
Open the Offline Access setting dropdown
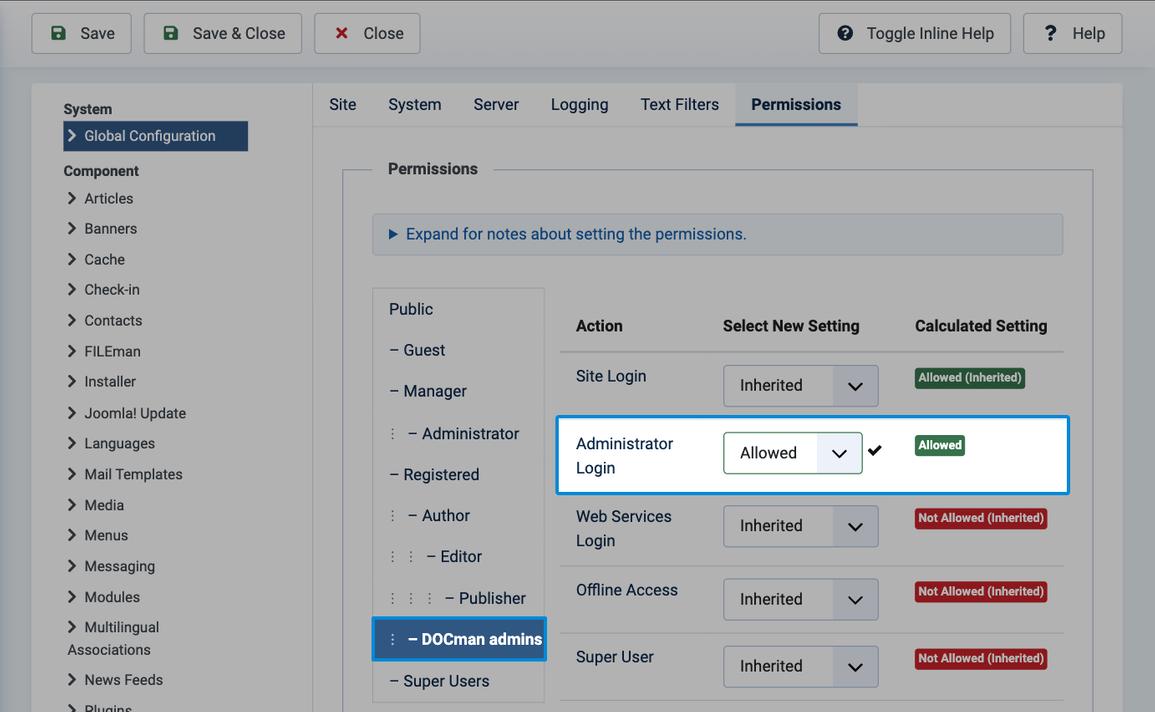800,599
